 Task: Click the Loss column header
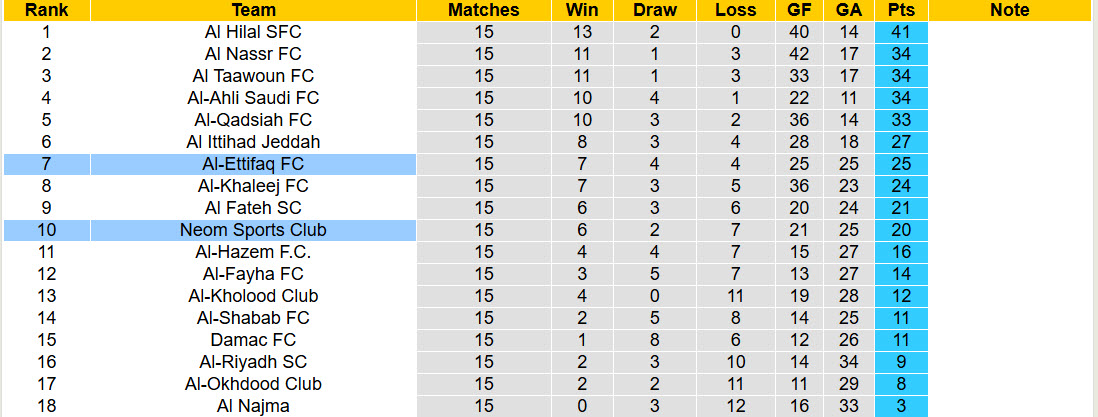coord(736,10)
